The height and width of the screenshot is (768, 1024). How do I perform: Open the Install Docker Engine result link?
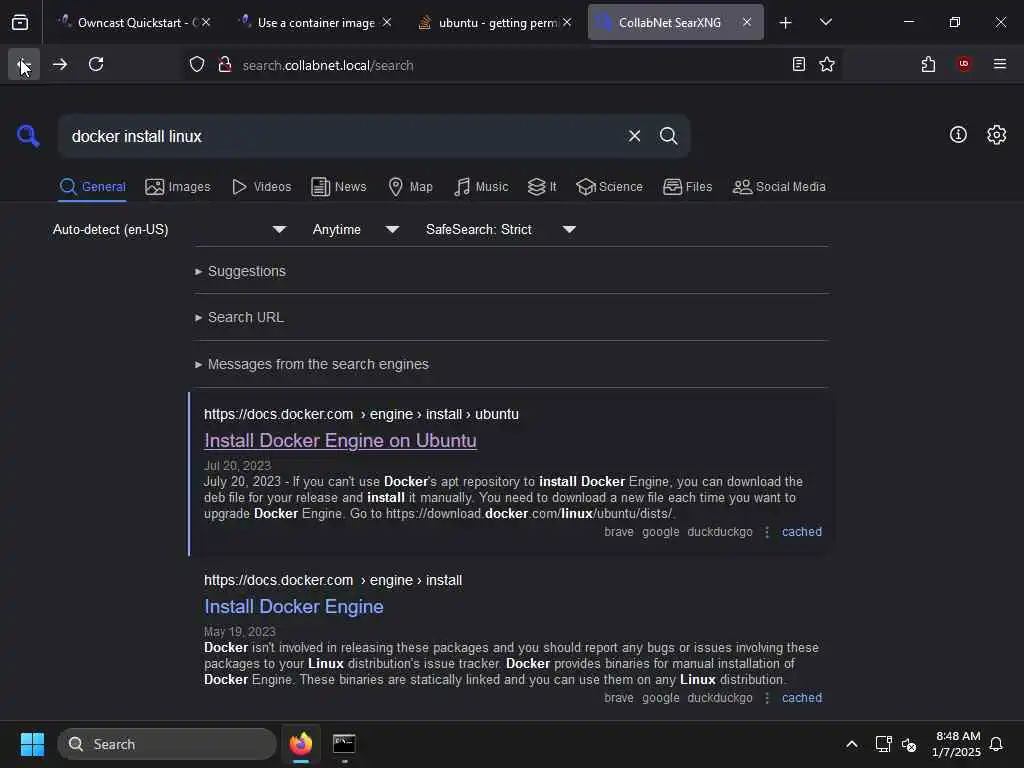click(294, 607)
